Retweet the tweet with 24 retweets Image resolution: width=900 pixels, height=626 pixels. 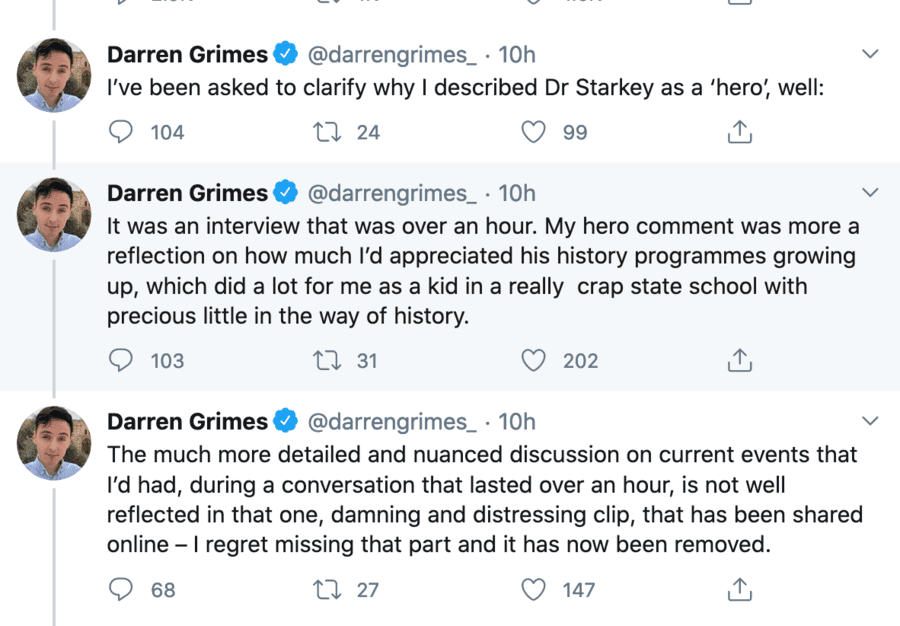(x=328, y=132)
